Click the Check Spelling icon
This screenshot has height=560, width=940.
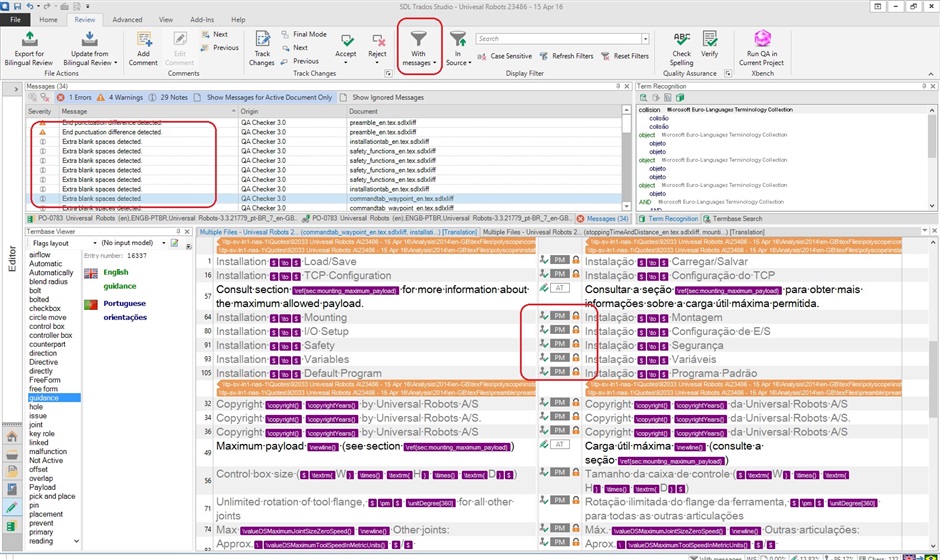click(x=681, y=40)
